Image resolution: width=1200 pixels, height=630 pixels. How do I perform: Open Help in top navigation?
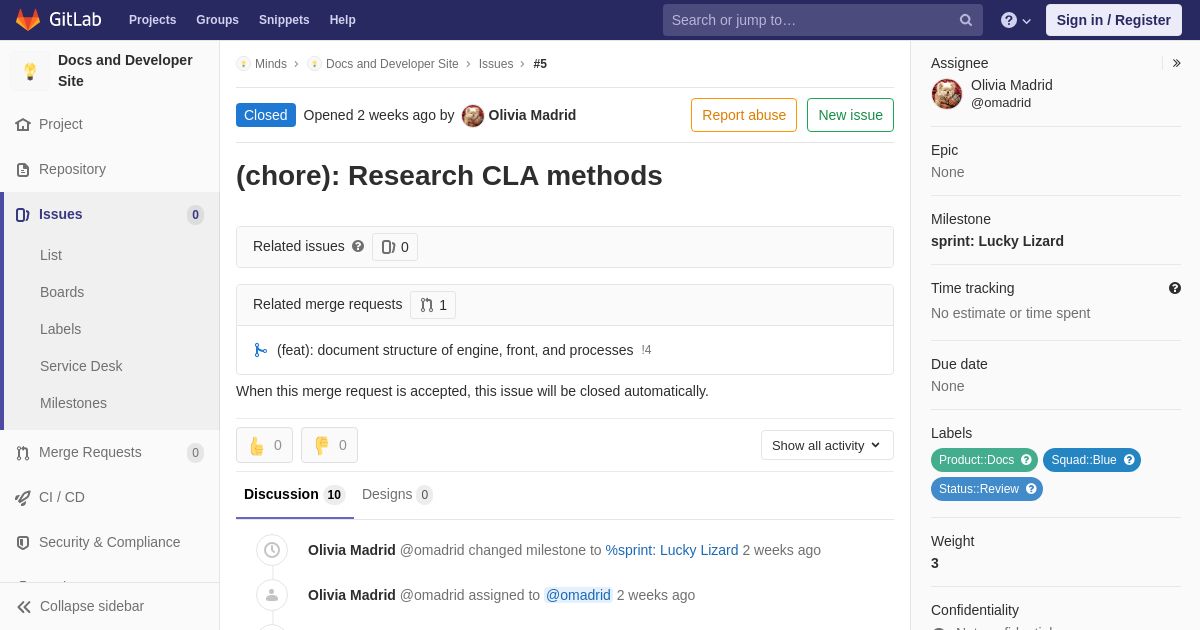[343, 20]
